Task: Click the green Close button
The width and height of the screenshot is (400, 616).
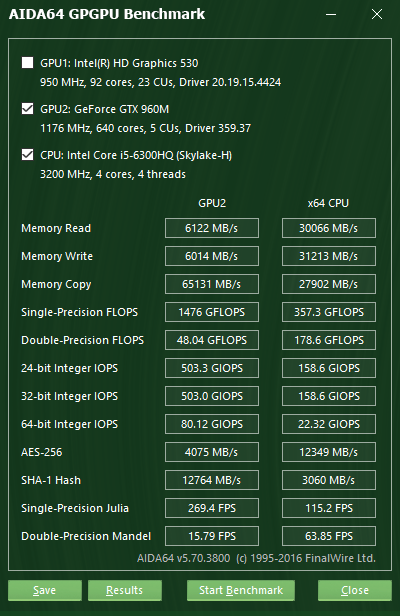Action: 355,590
